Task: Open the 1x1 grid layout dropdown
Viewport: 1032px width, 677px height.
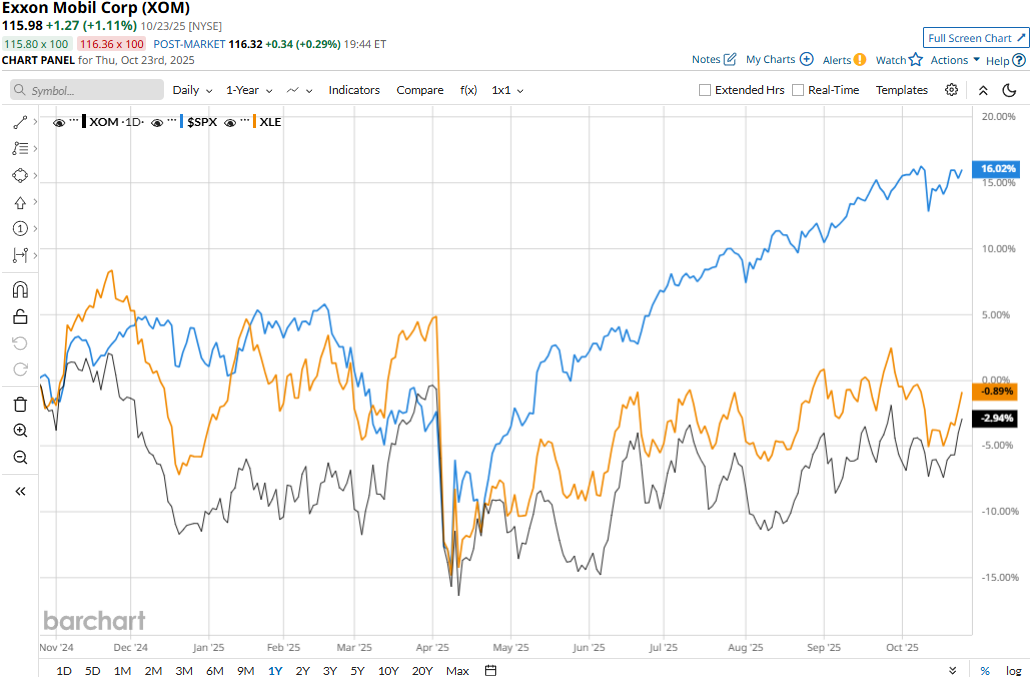Action: (x=507, y=90)
